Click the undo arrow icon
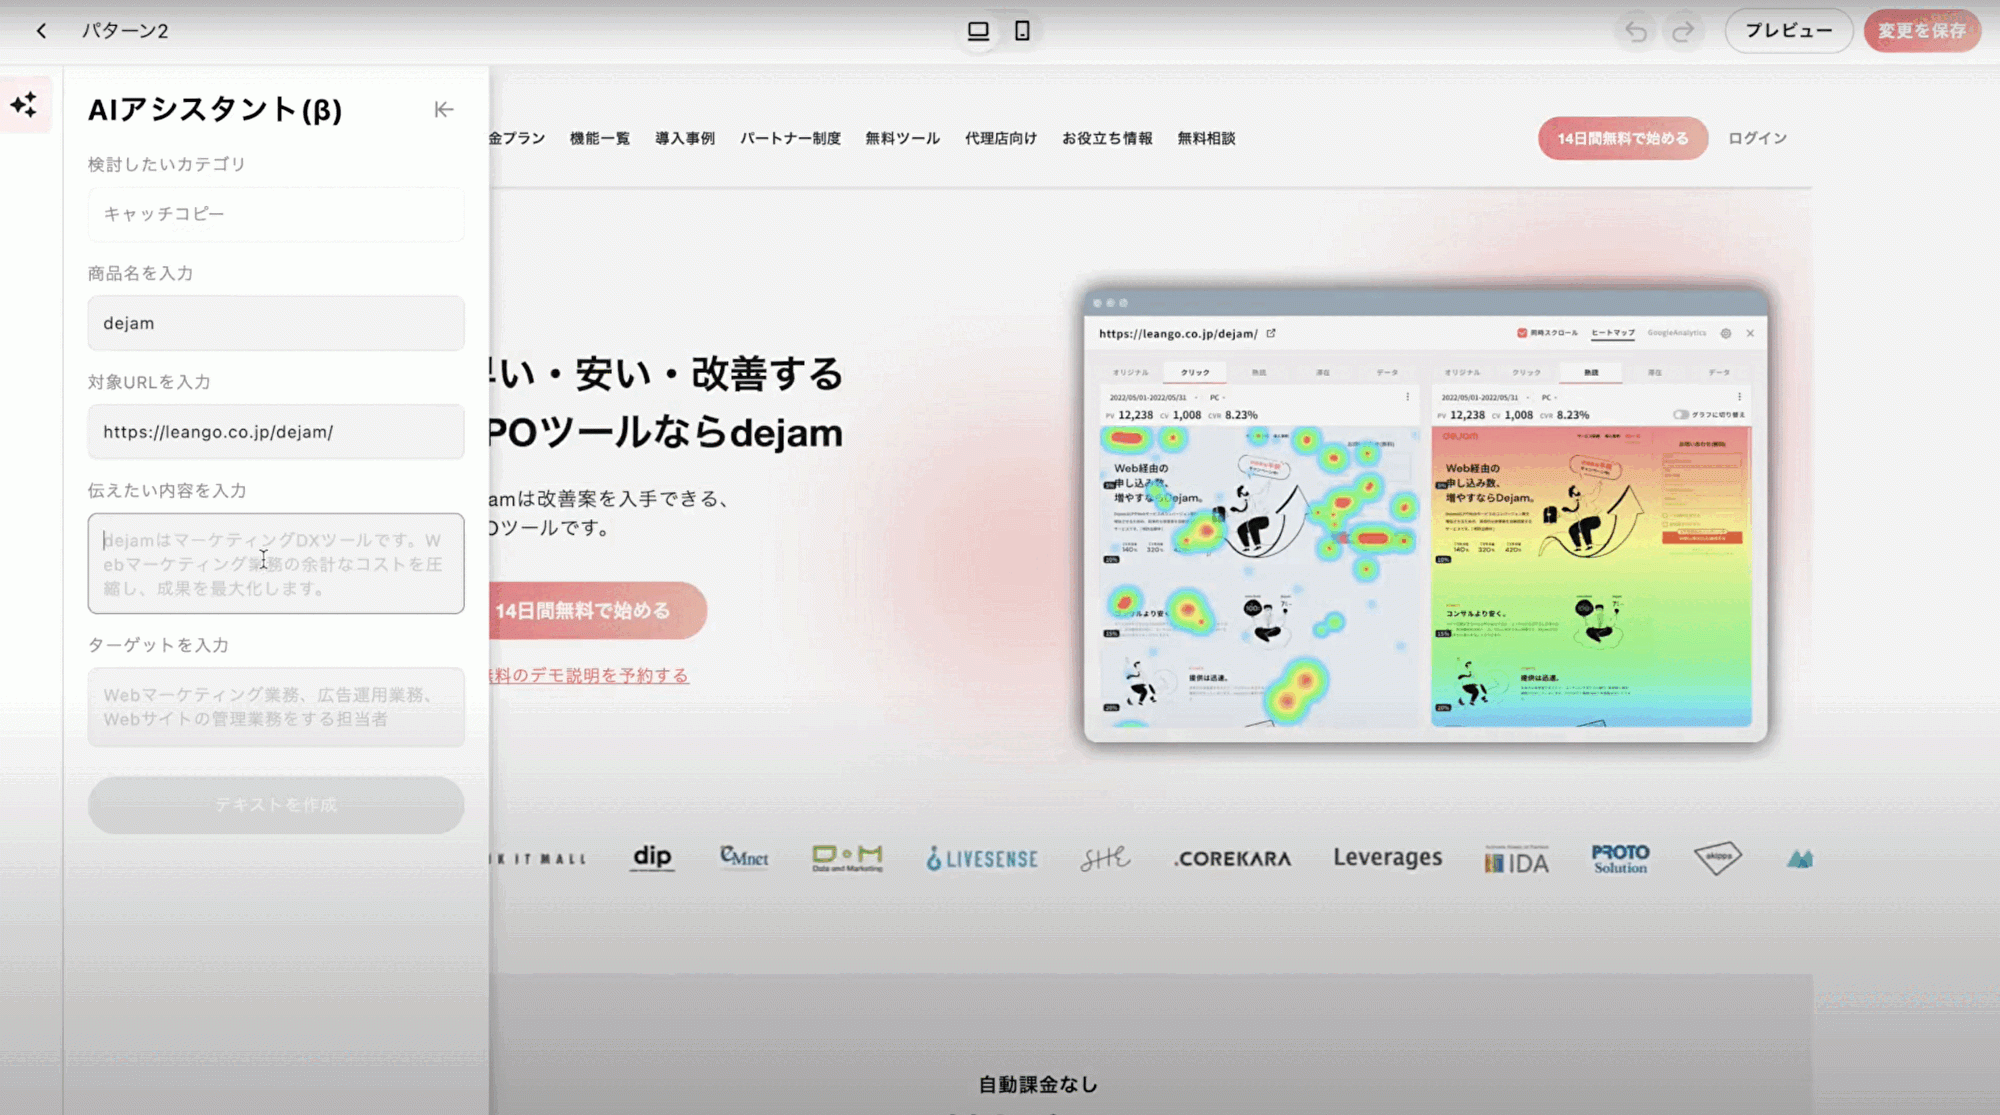This screenshot has width=2000, height=1115. [x=1636, y=31]
